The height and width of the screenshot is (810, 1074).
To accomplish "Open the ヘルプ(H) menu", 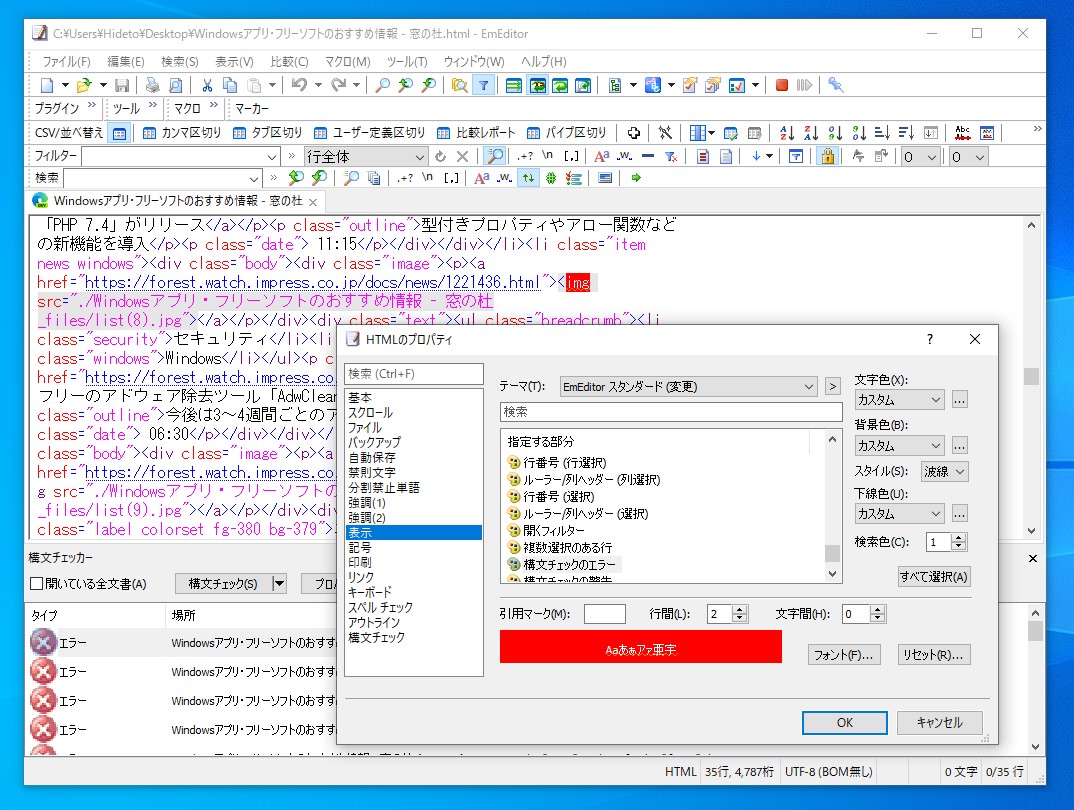I will coord(544,62).
